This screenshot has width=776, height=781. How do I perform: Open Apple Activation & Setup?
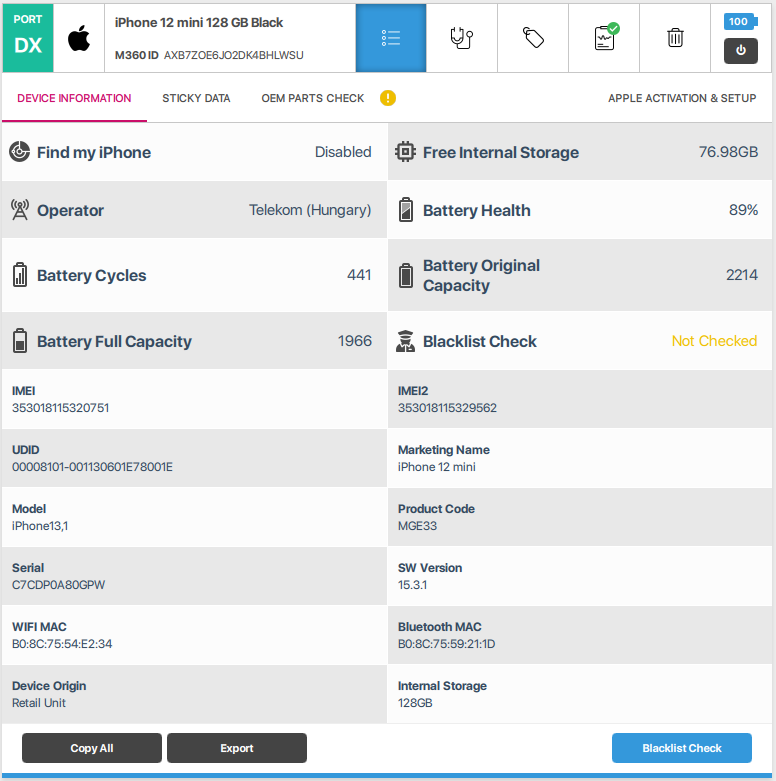click(682, 98)
